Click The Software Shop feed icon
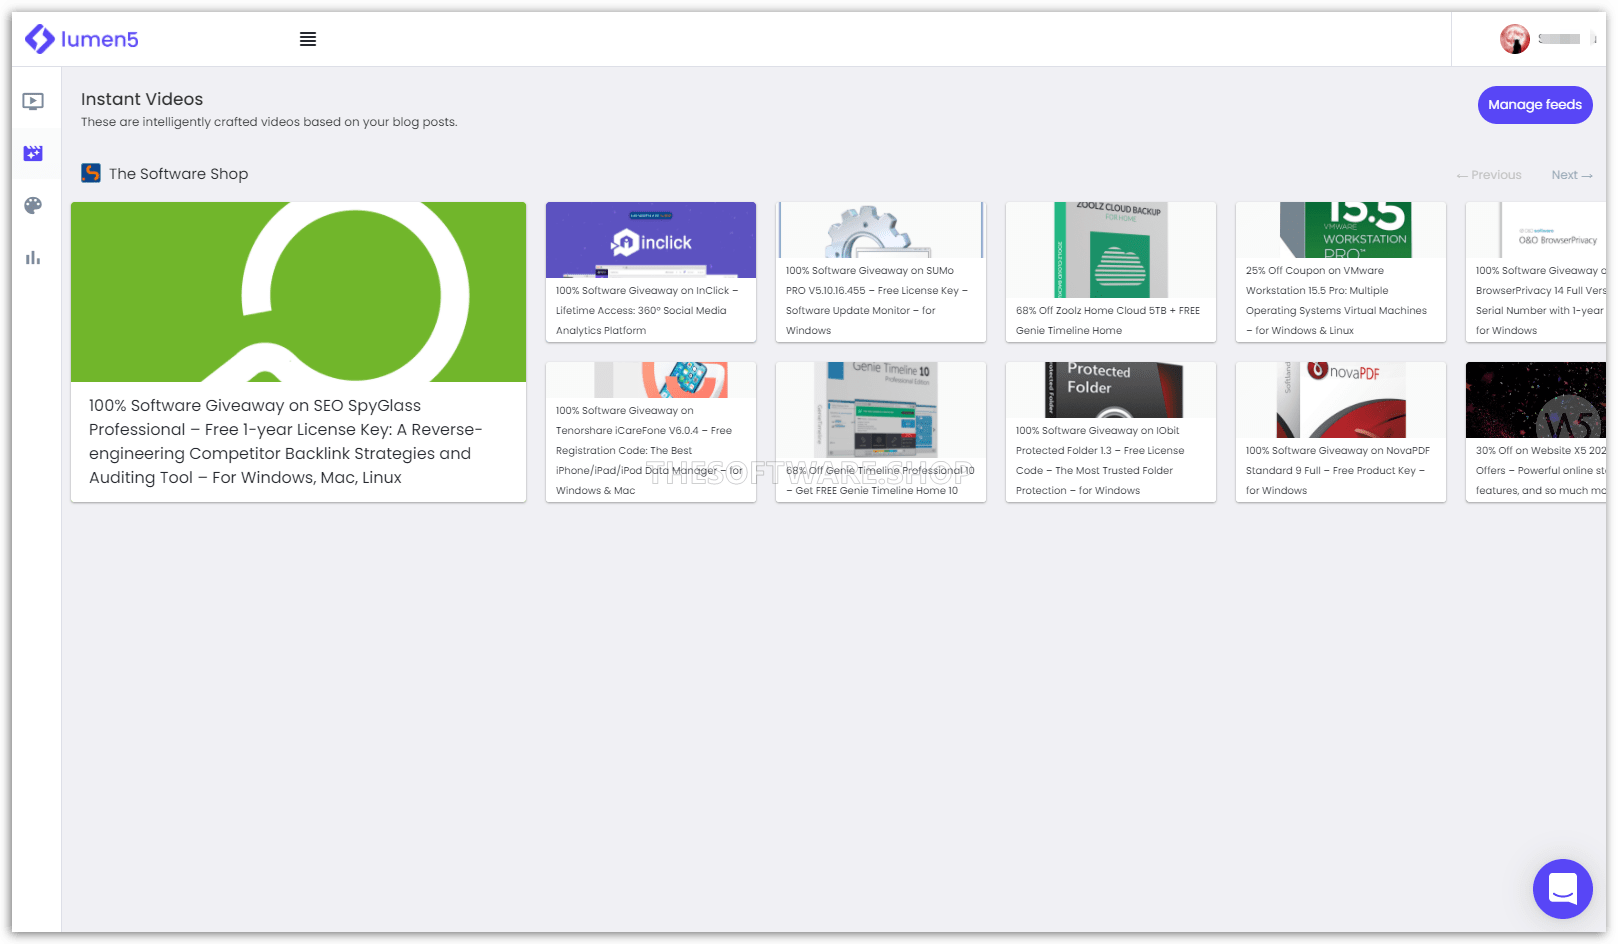1618x944 pixels. pos(91,173)
